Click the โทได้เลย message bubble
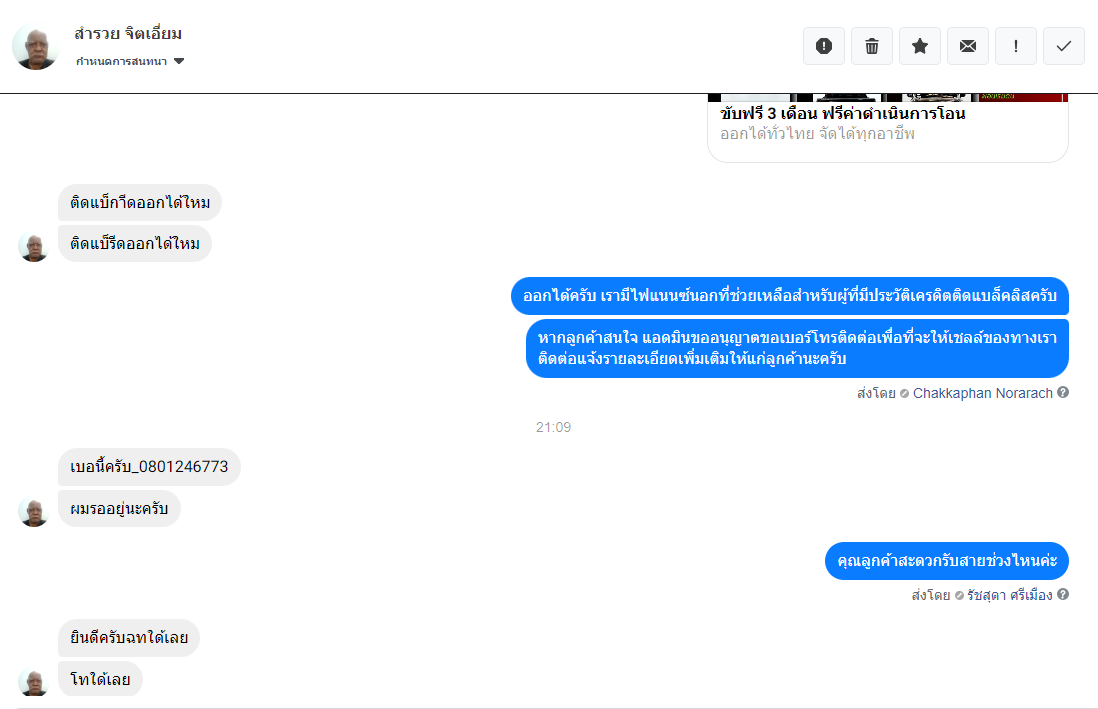Screen dimensions: 1098x709 click(100, 679)
